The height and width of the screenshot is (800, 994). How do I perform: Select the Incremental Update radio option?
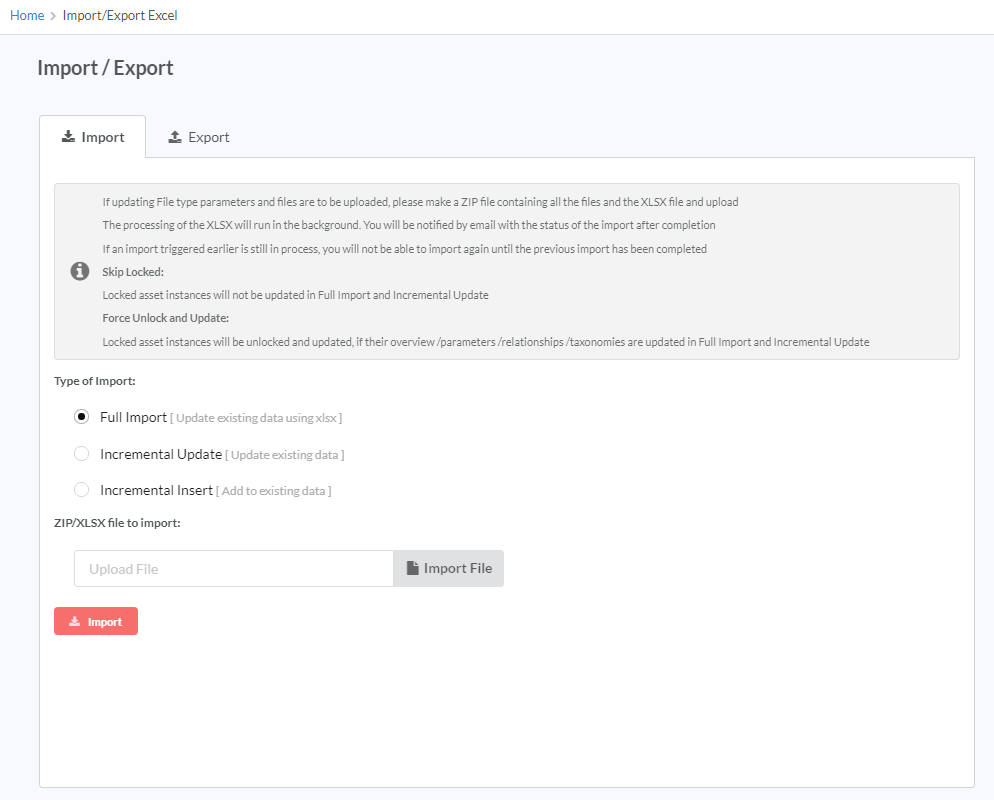coord(81,453)
